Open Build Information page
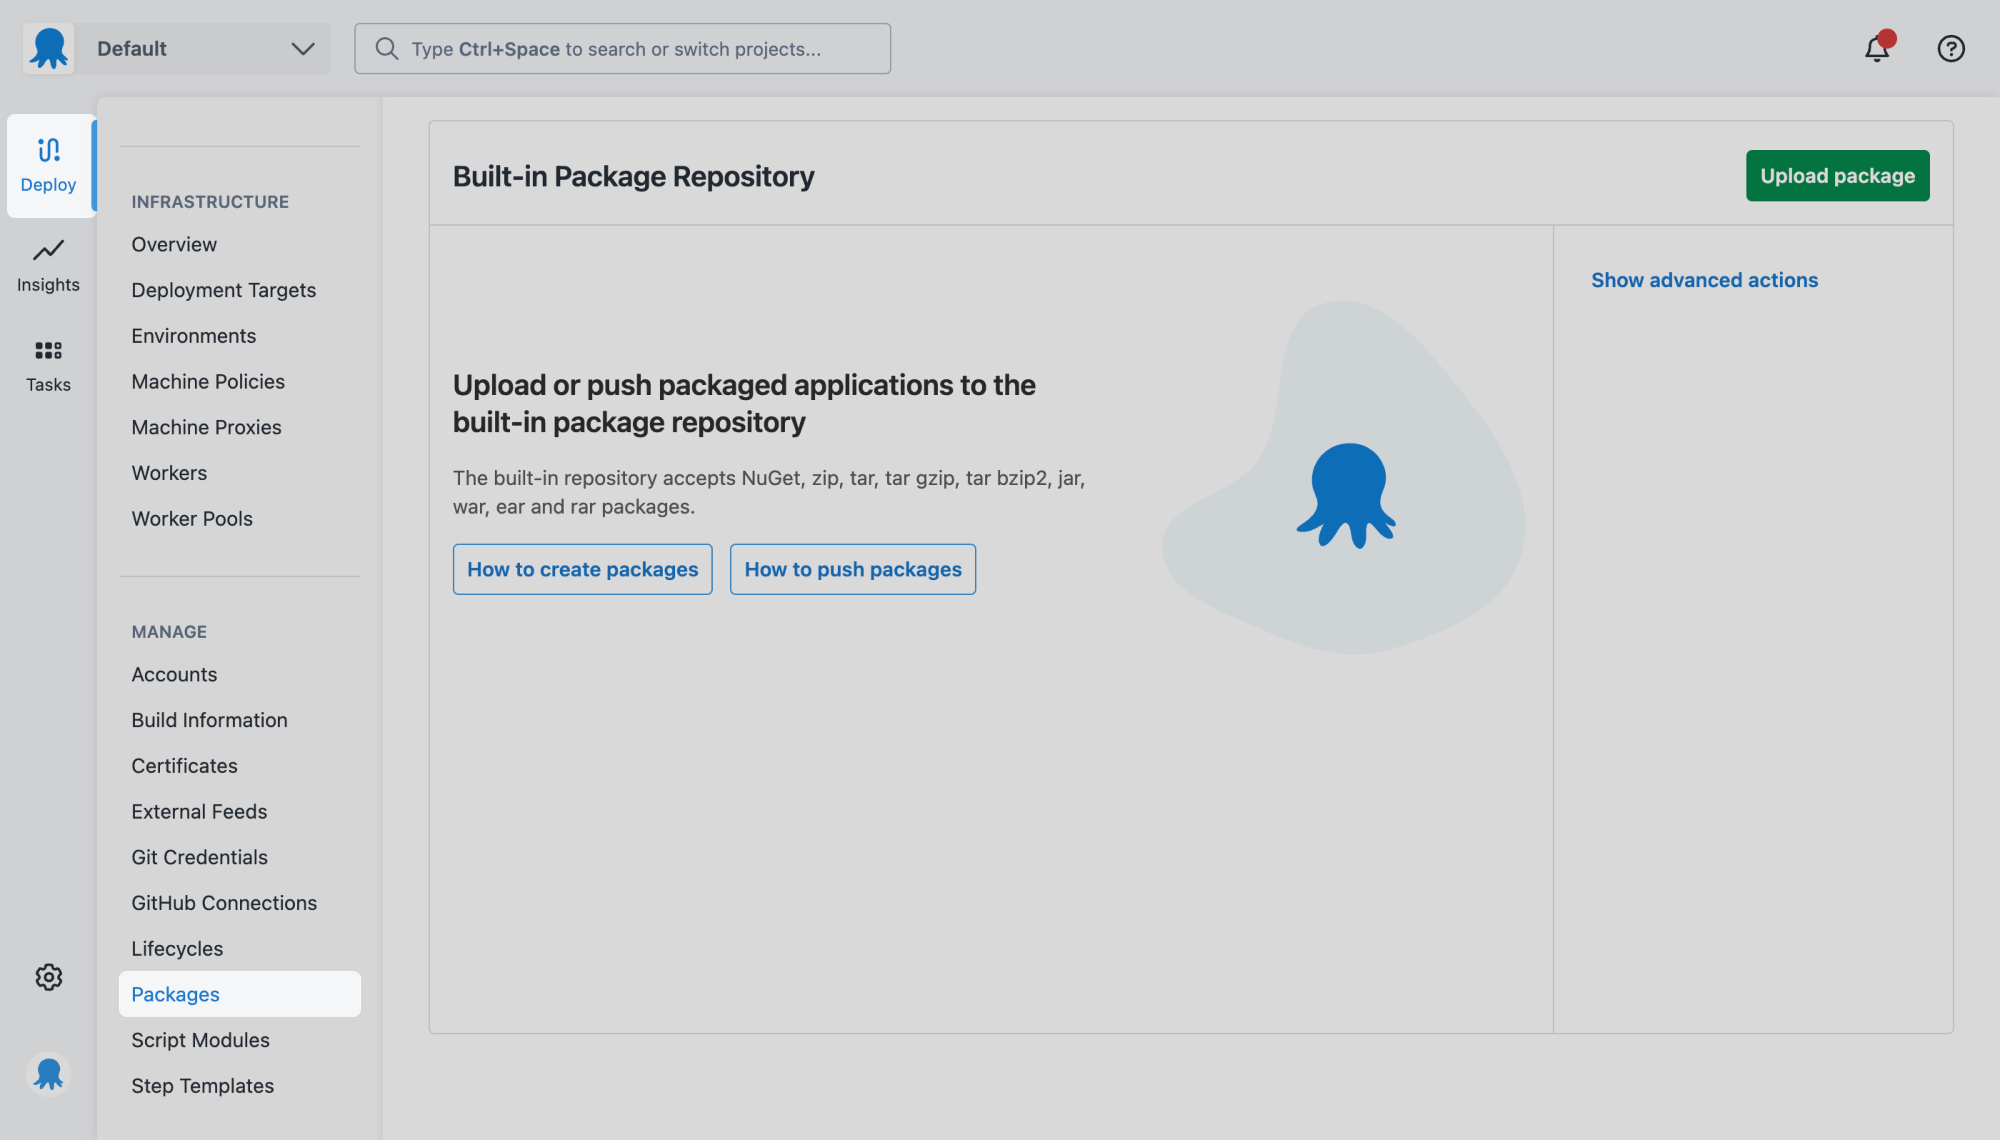Image resolution: width=2000 pixels, height=1140 pixels. tap(209, 720)
